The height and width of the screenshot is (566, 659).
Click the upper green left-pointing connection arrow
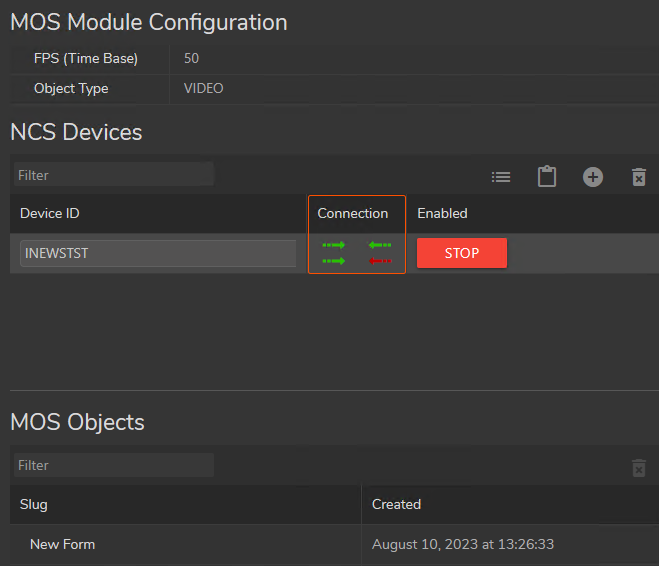tap(379, 245)
